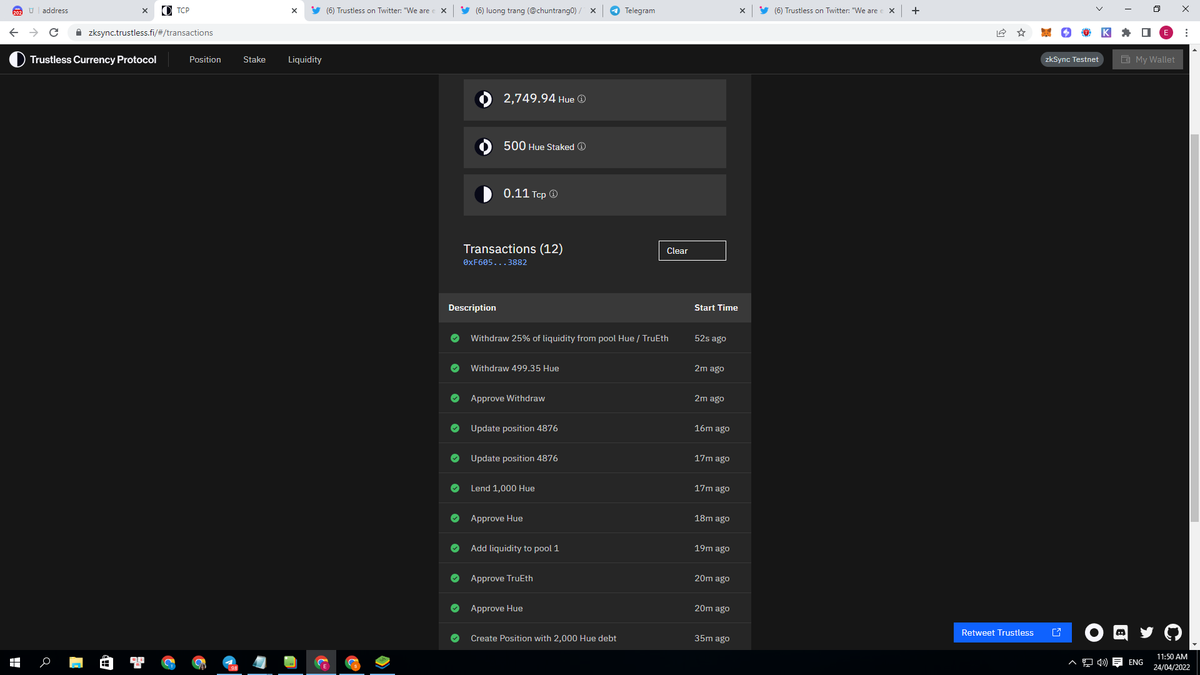
Task: Open the Chrome profile avatar E
Action: pyautogui.click(x=1164, y=32)
